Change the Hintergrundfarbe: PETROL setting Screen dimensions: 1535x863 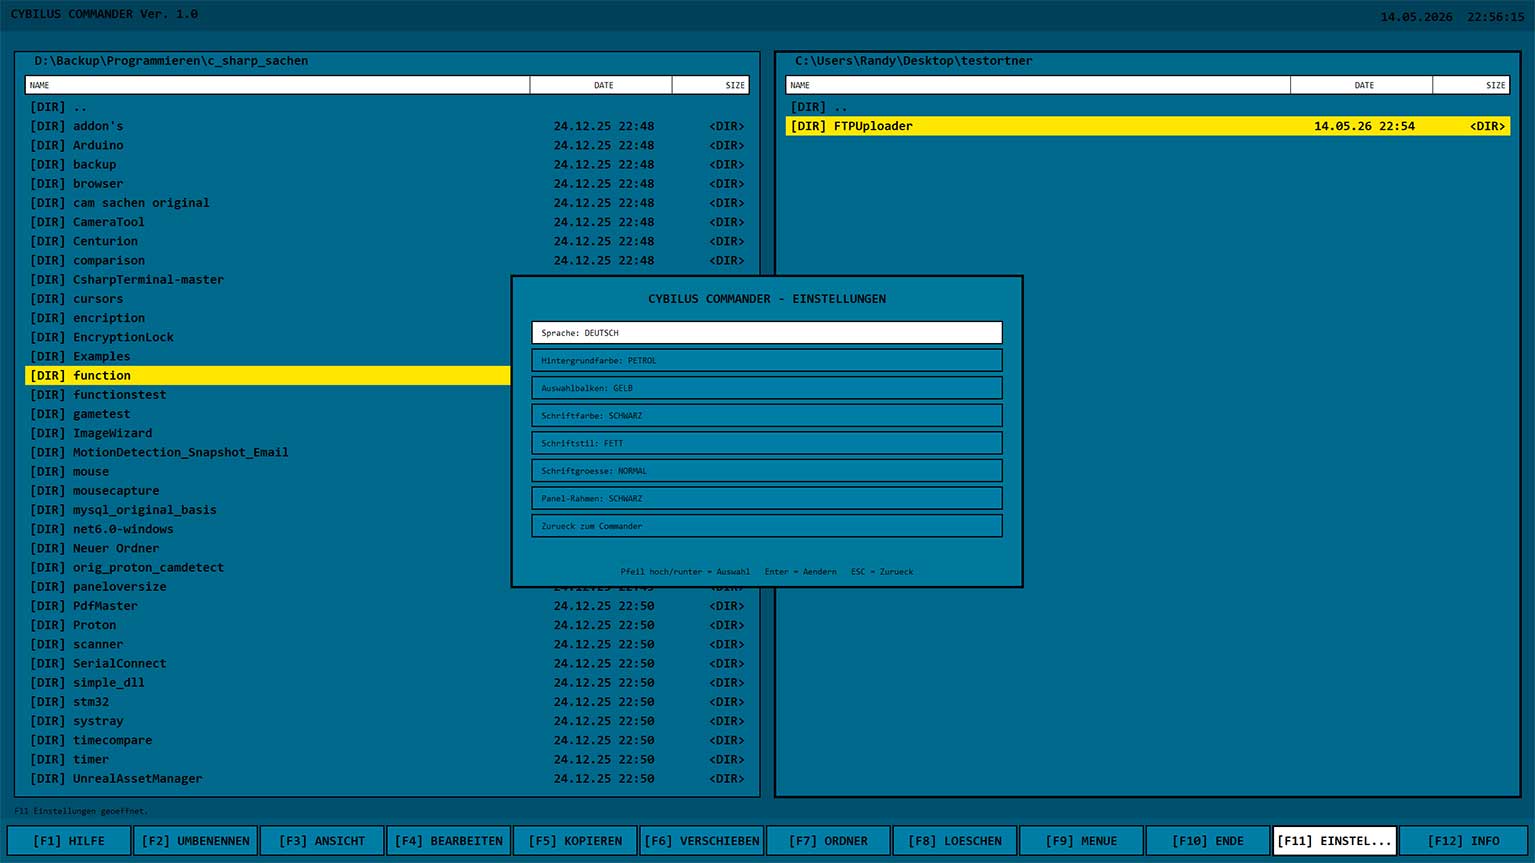tap(767, 360)
